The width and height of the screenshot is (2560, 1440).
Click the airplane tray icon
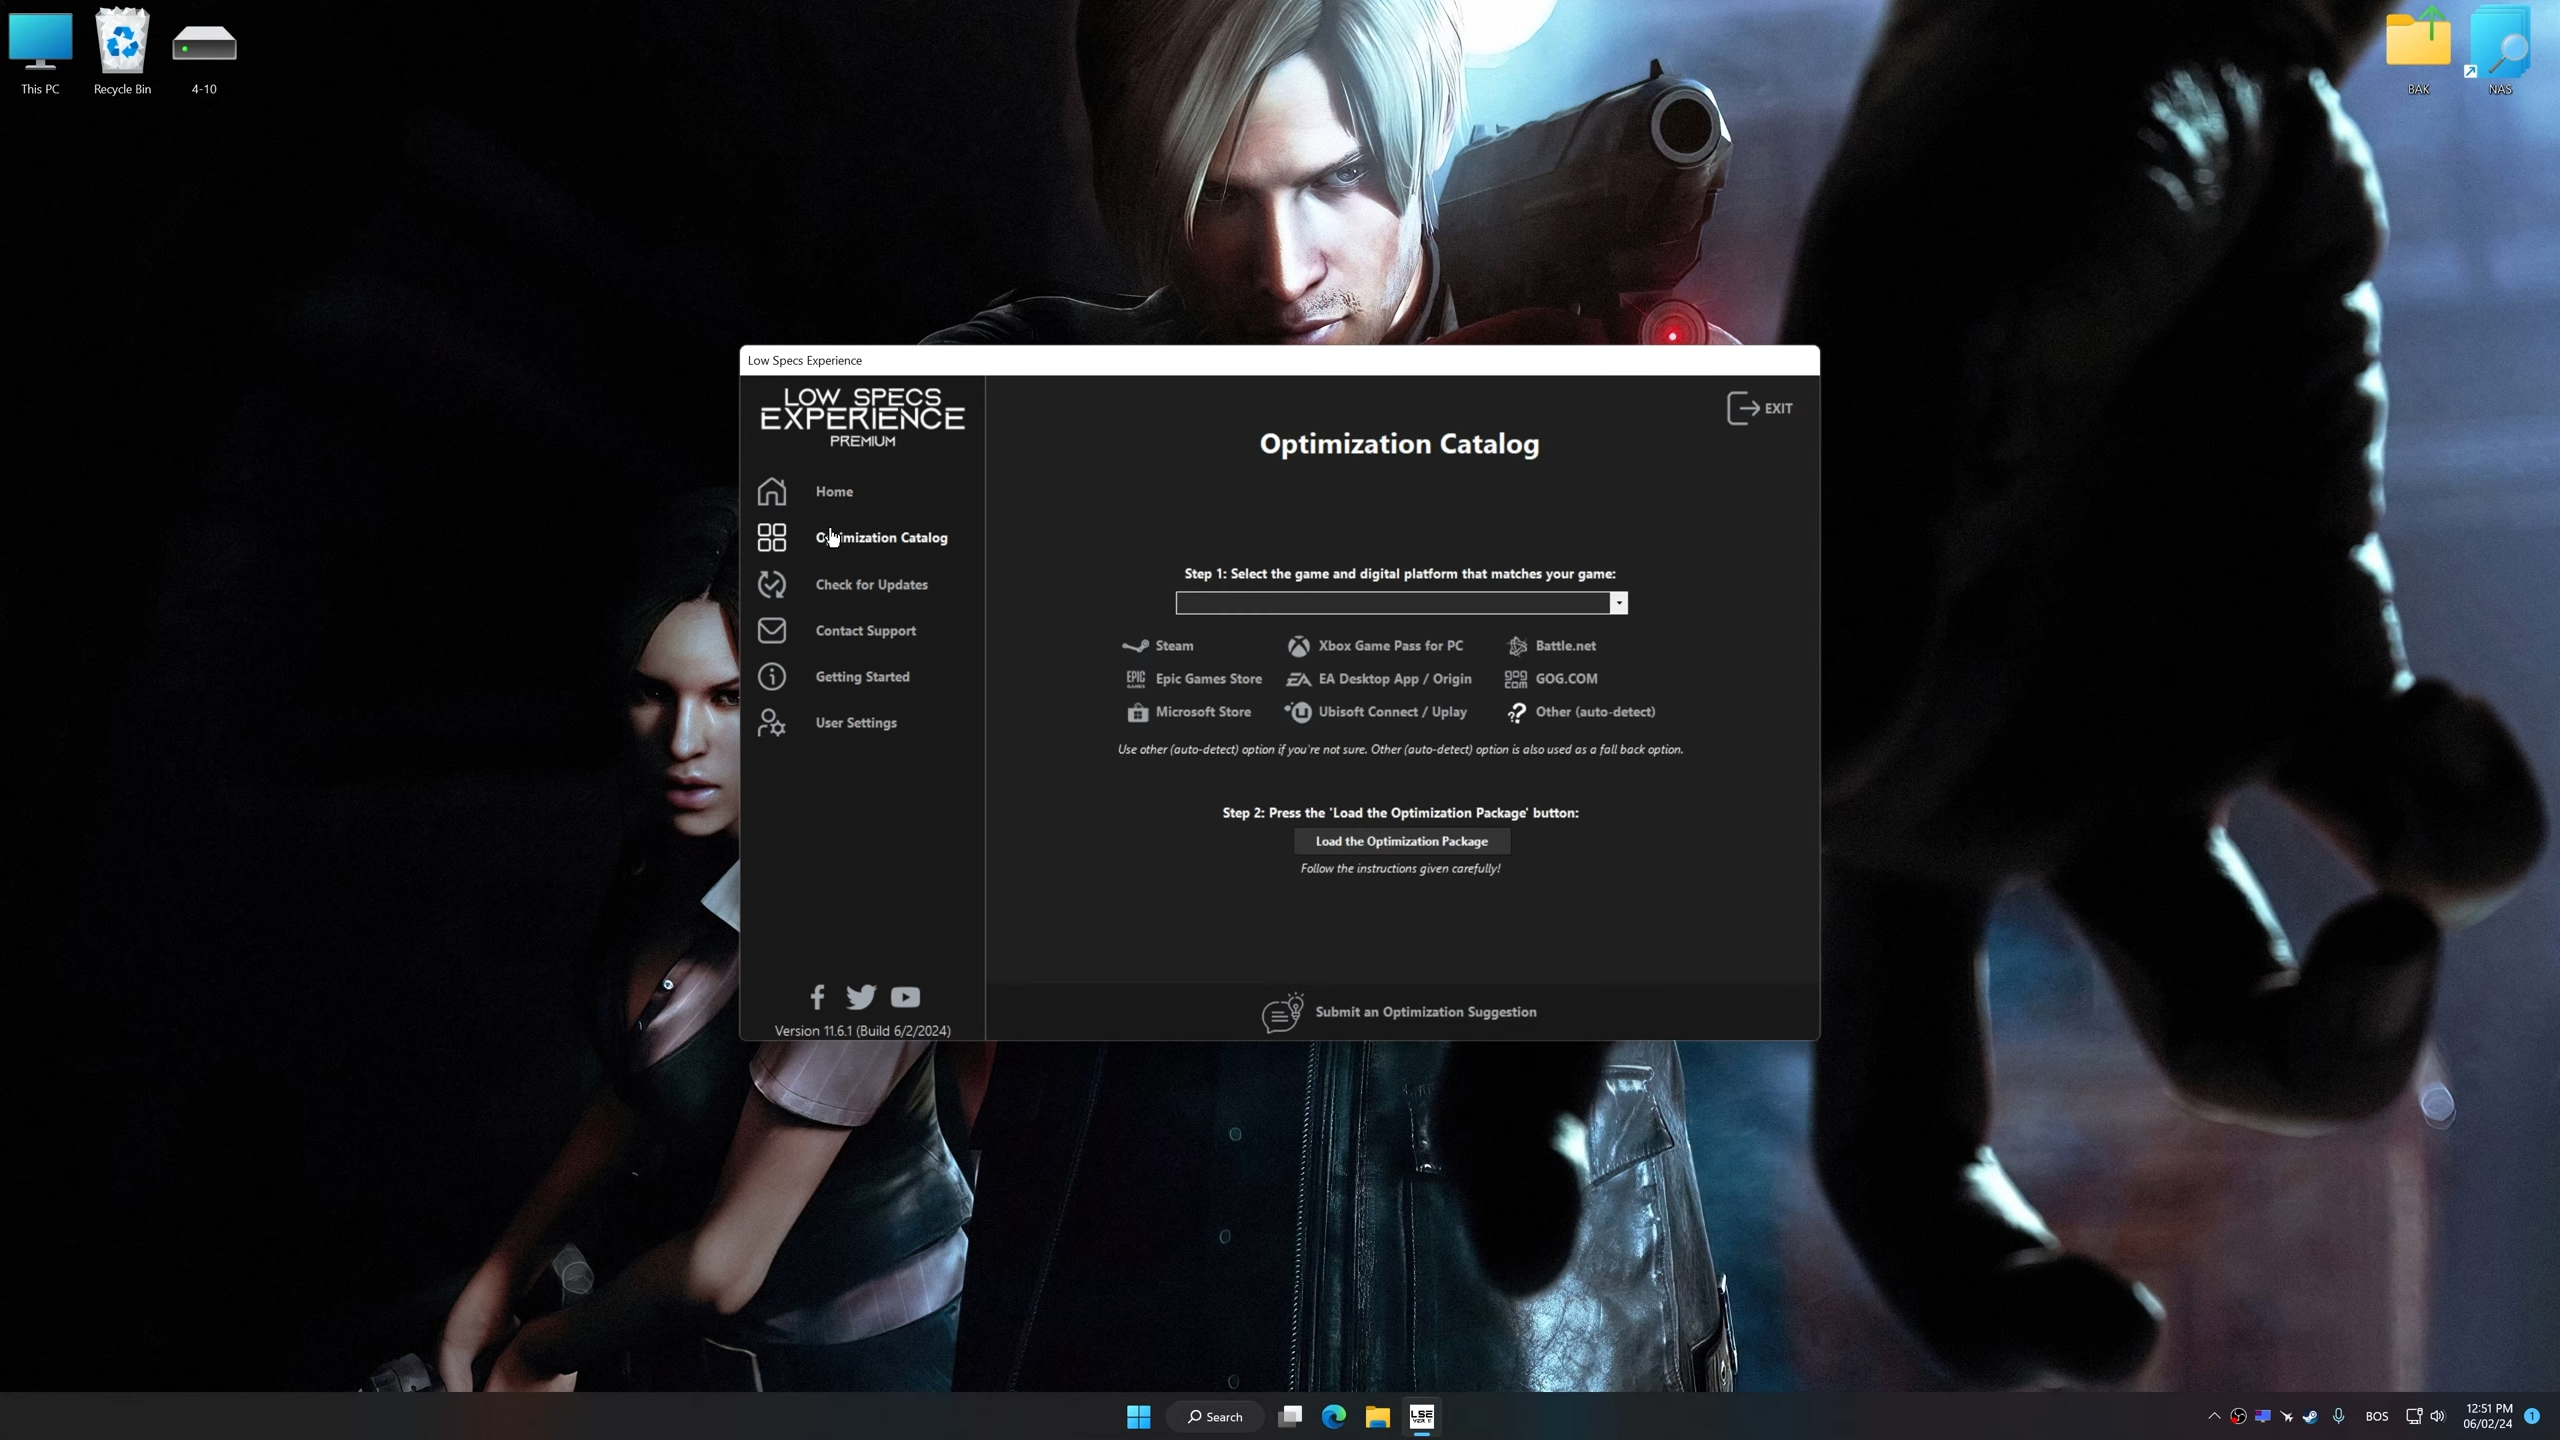pyautogui.click(x=2287, y=1416)
